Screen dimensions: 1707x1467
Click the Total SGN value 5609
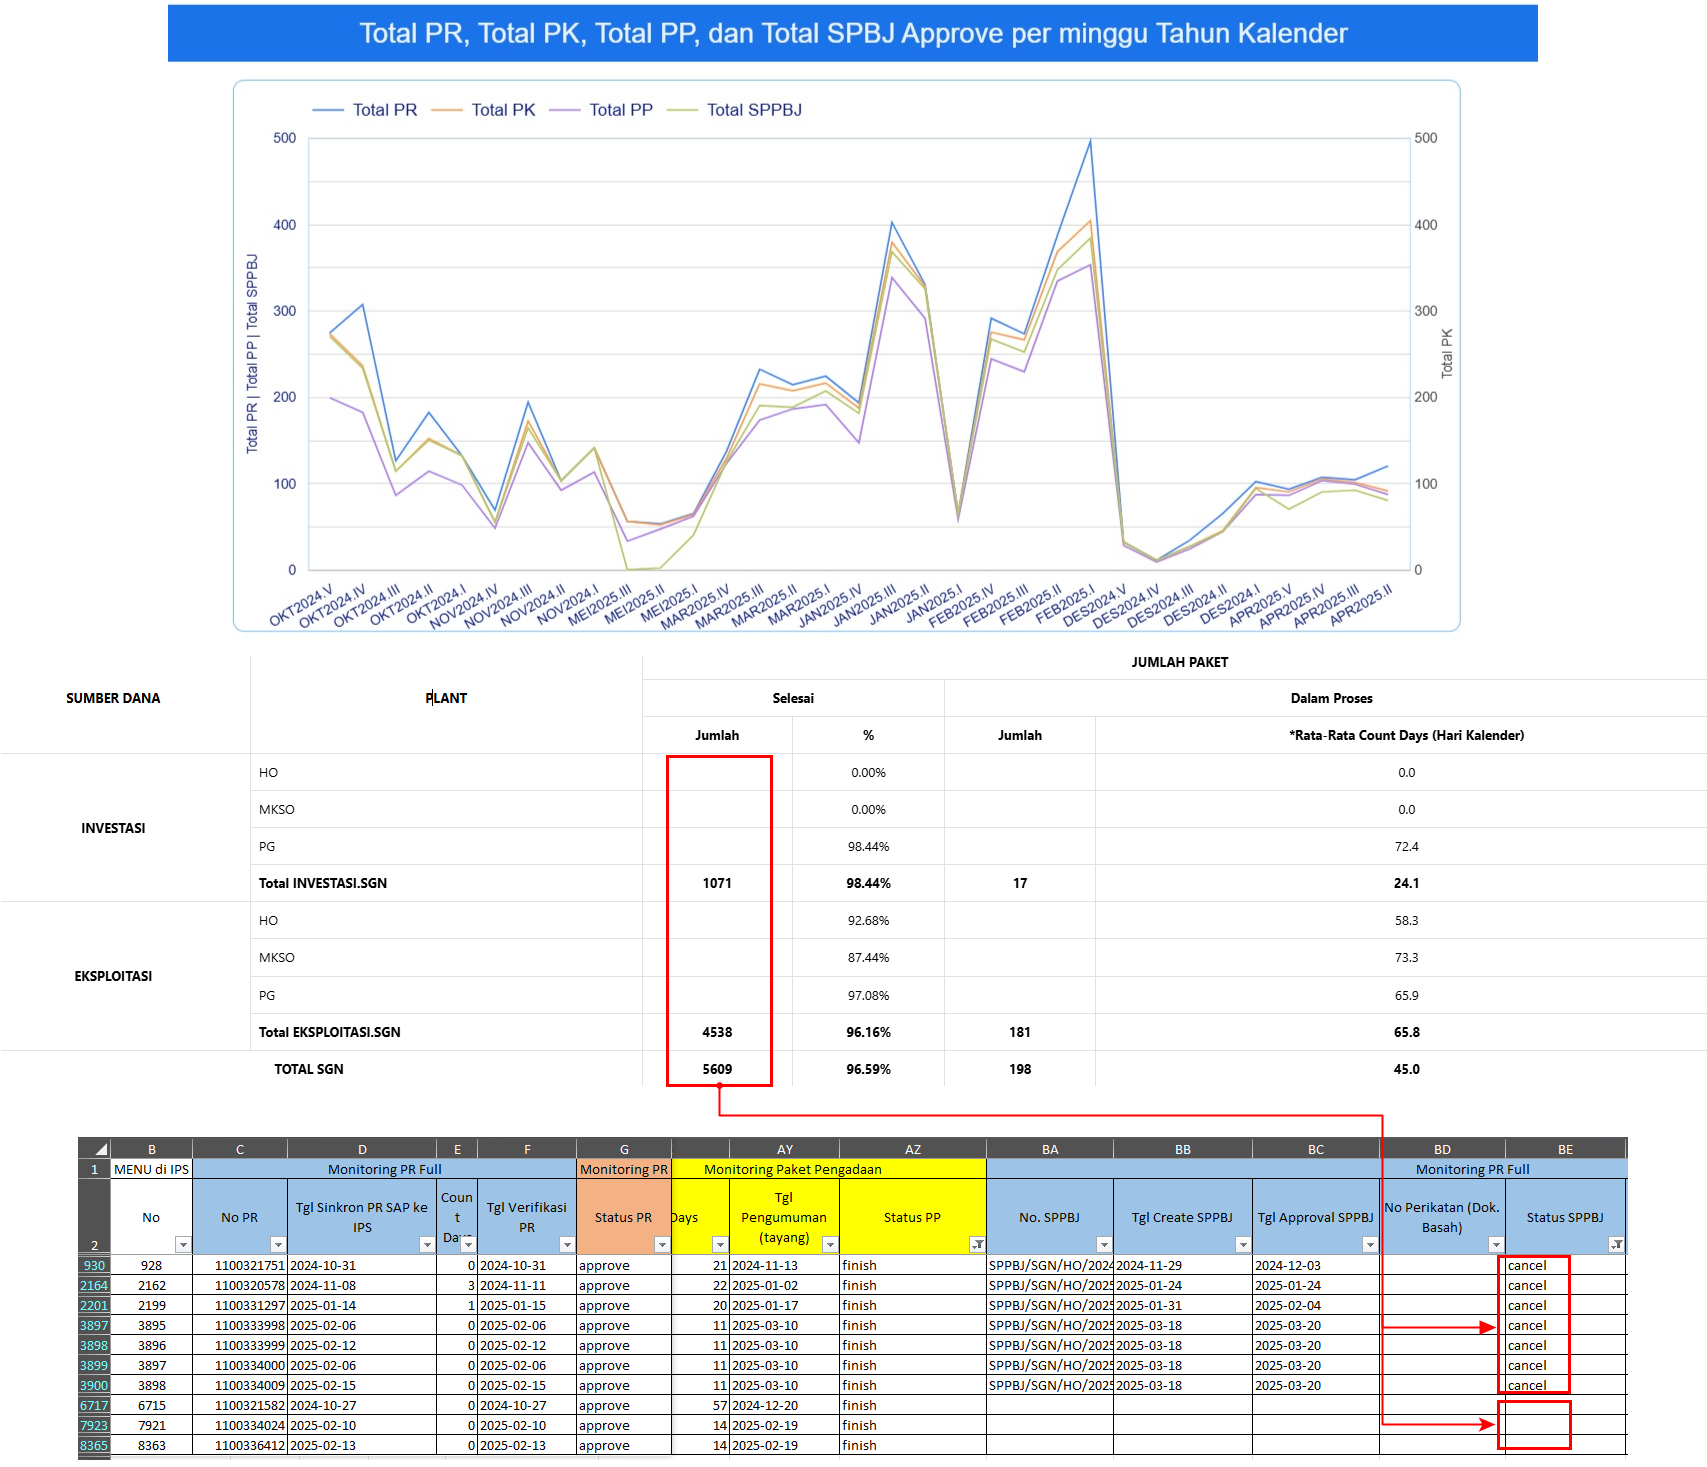point(717,1069)
